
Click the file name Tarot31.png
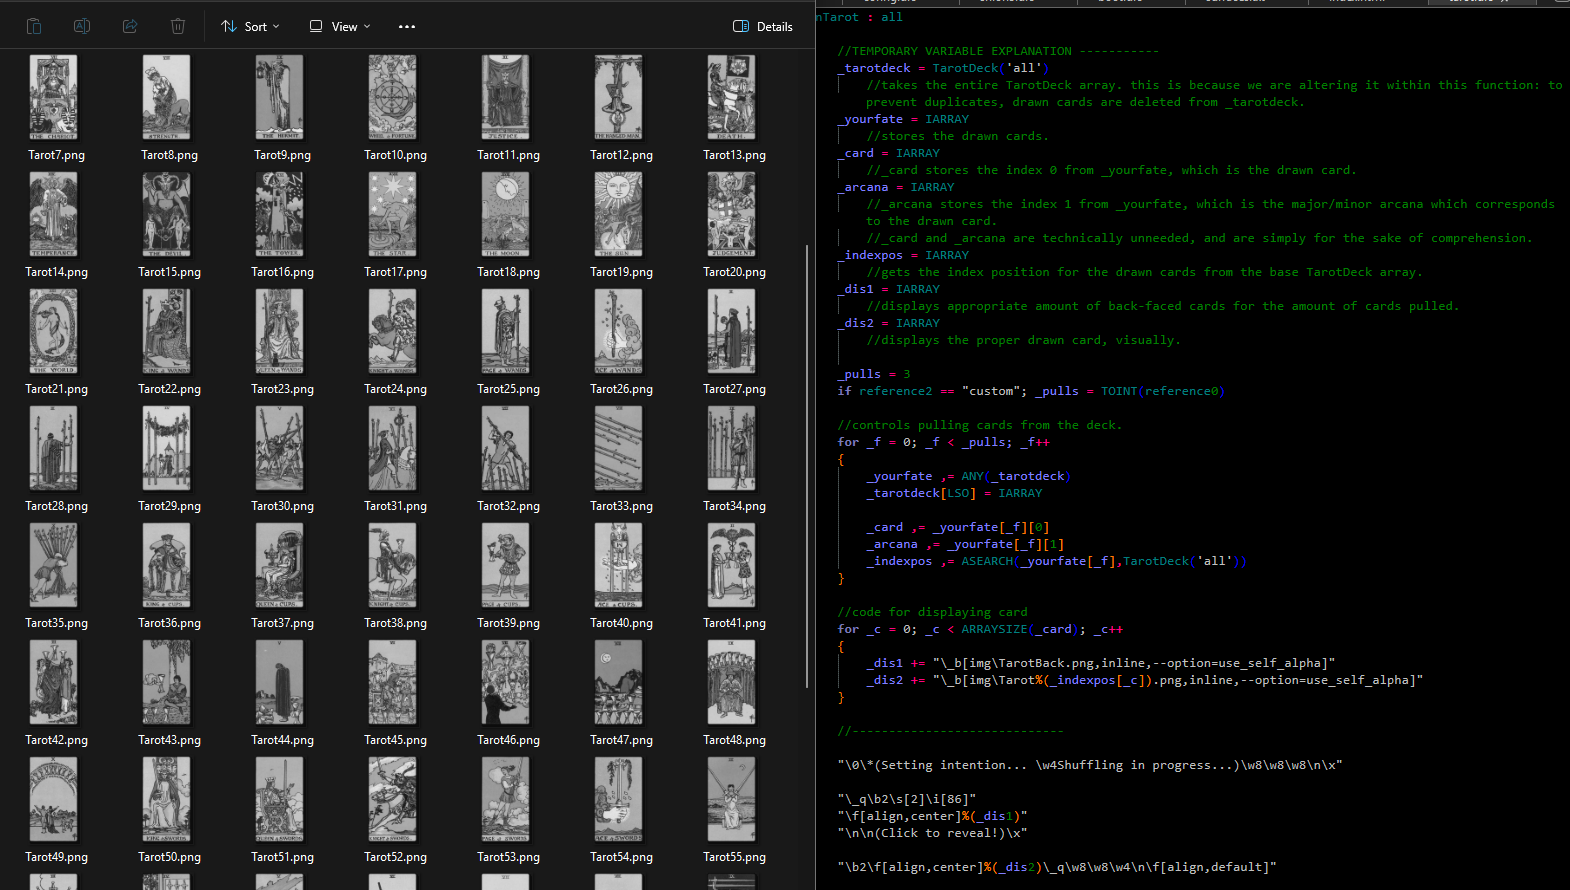pos(396,506)
